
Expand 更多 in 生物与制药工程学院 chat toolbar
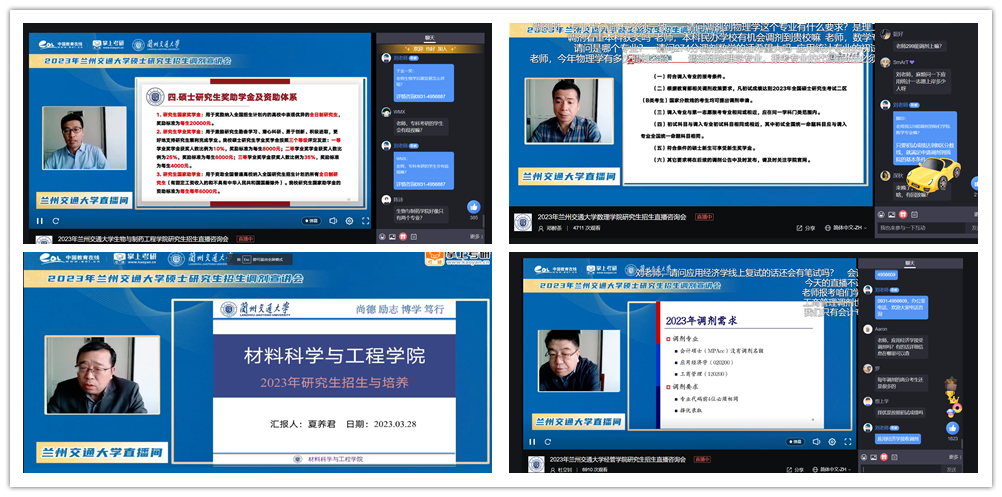pyautogui.click(x=475, y=237)
